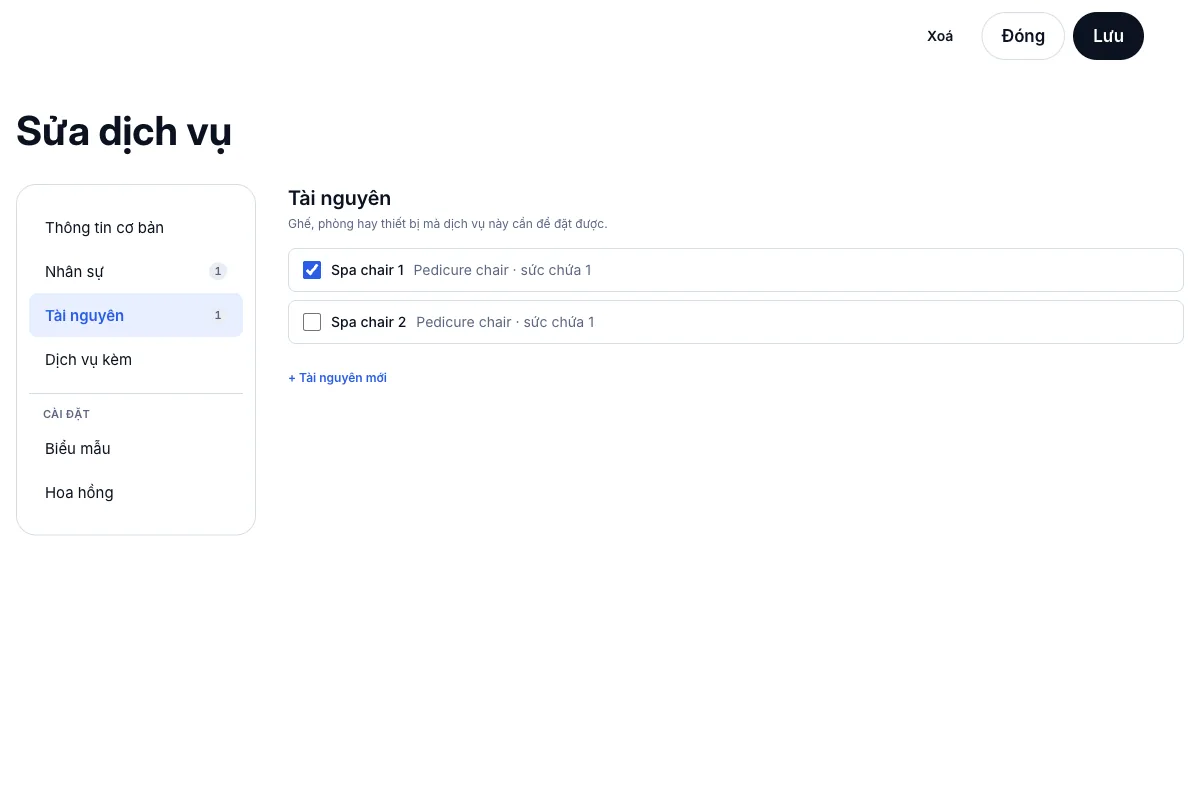Switch to the Nhân sự section
This screenshot has height=805, width=1200.
[136, 272]
